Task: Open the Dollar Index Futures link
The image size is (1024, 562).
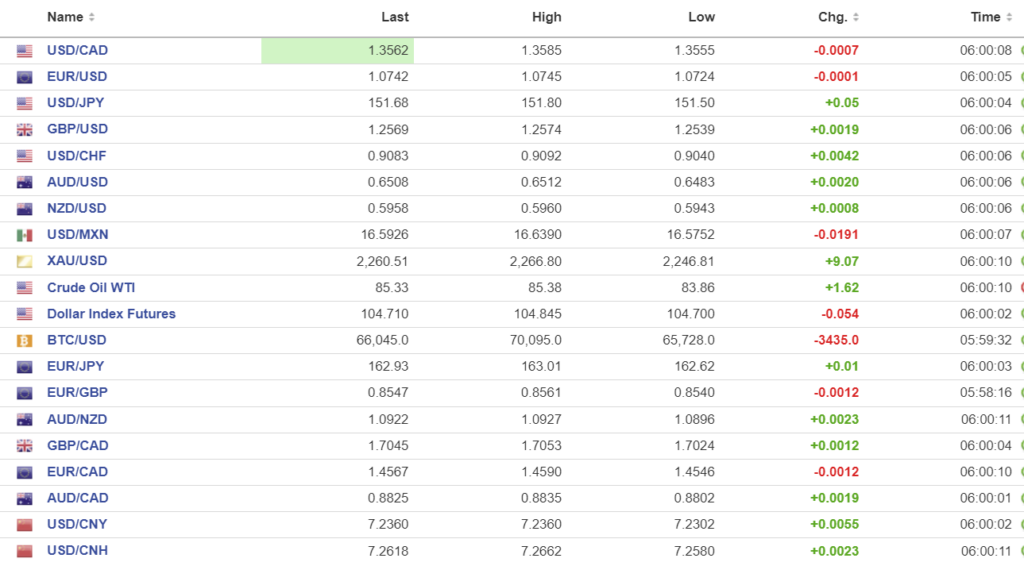Action: [x=111, y=314]
